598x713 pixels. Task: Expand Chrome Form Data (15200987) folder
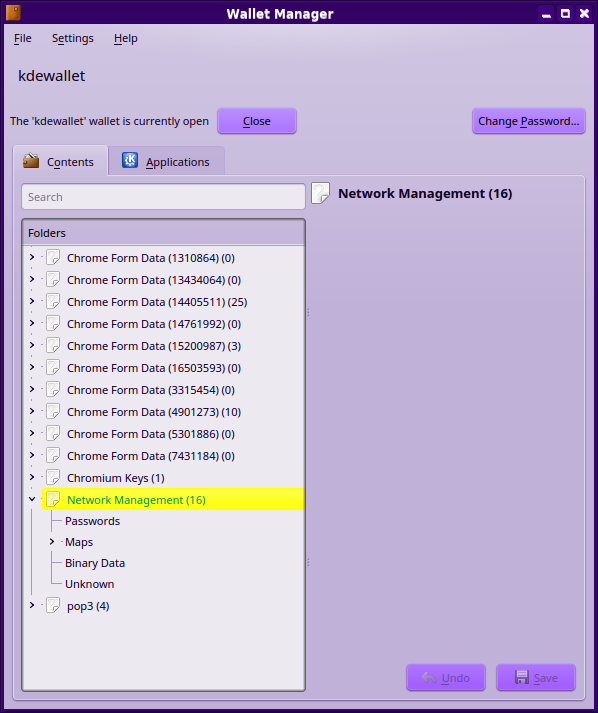pos(32,346)
